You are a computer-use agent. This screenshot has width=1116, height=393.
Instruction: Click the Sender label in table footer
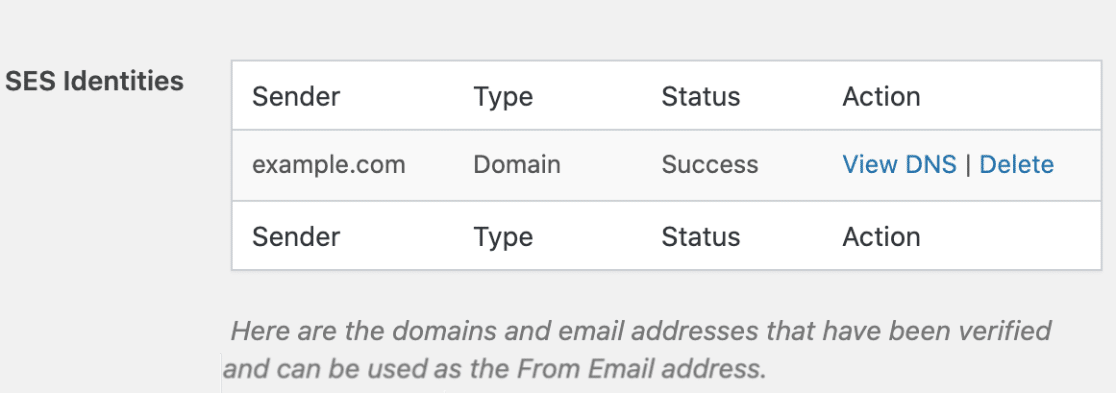(x=295, y=236)
